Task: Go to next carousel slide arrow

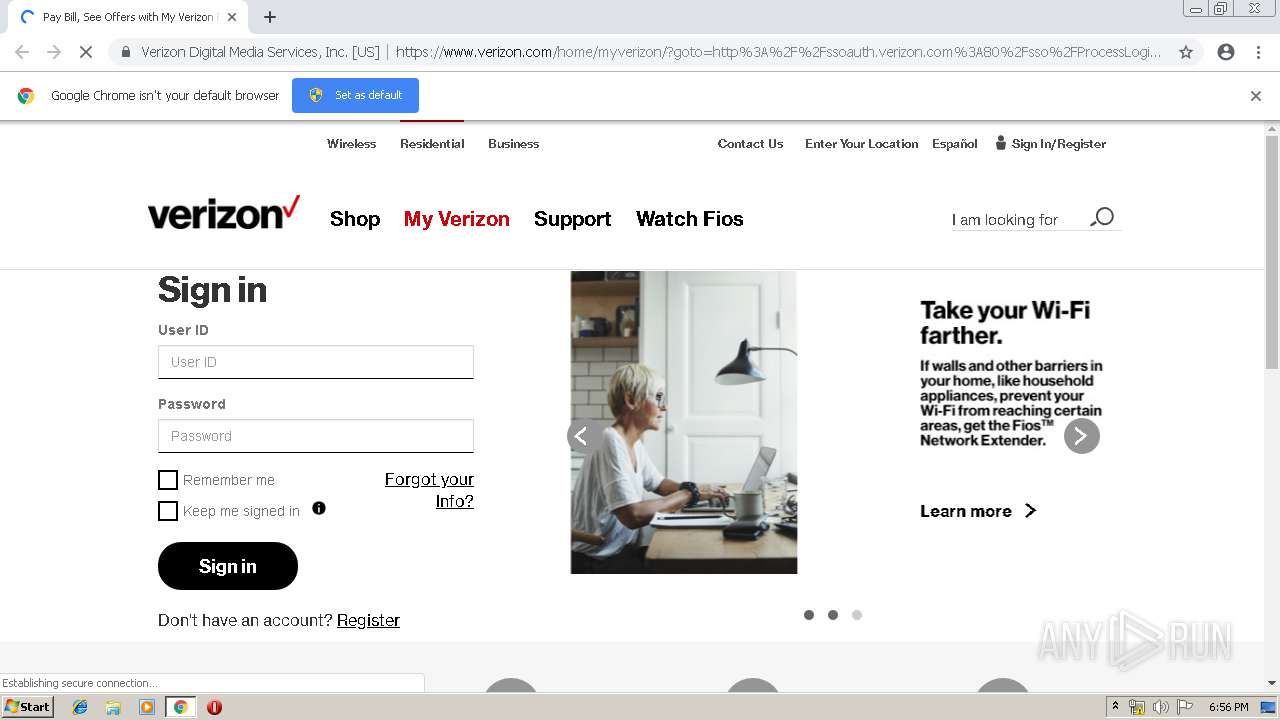Action: [x=1081, y=436]
